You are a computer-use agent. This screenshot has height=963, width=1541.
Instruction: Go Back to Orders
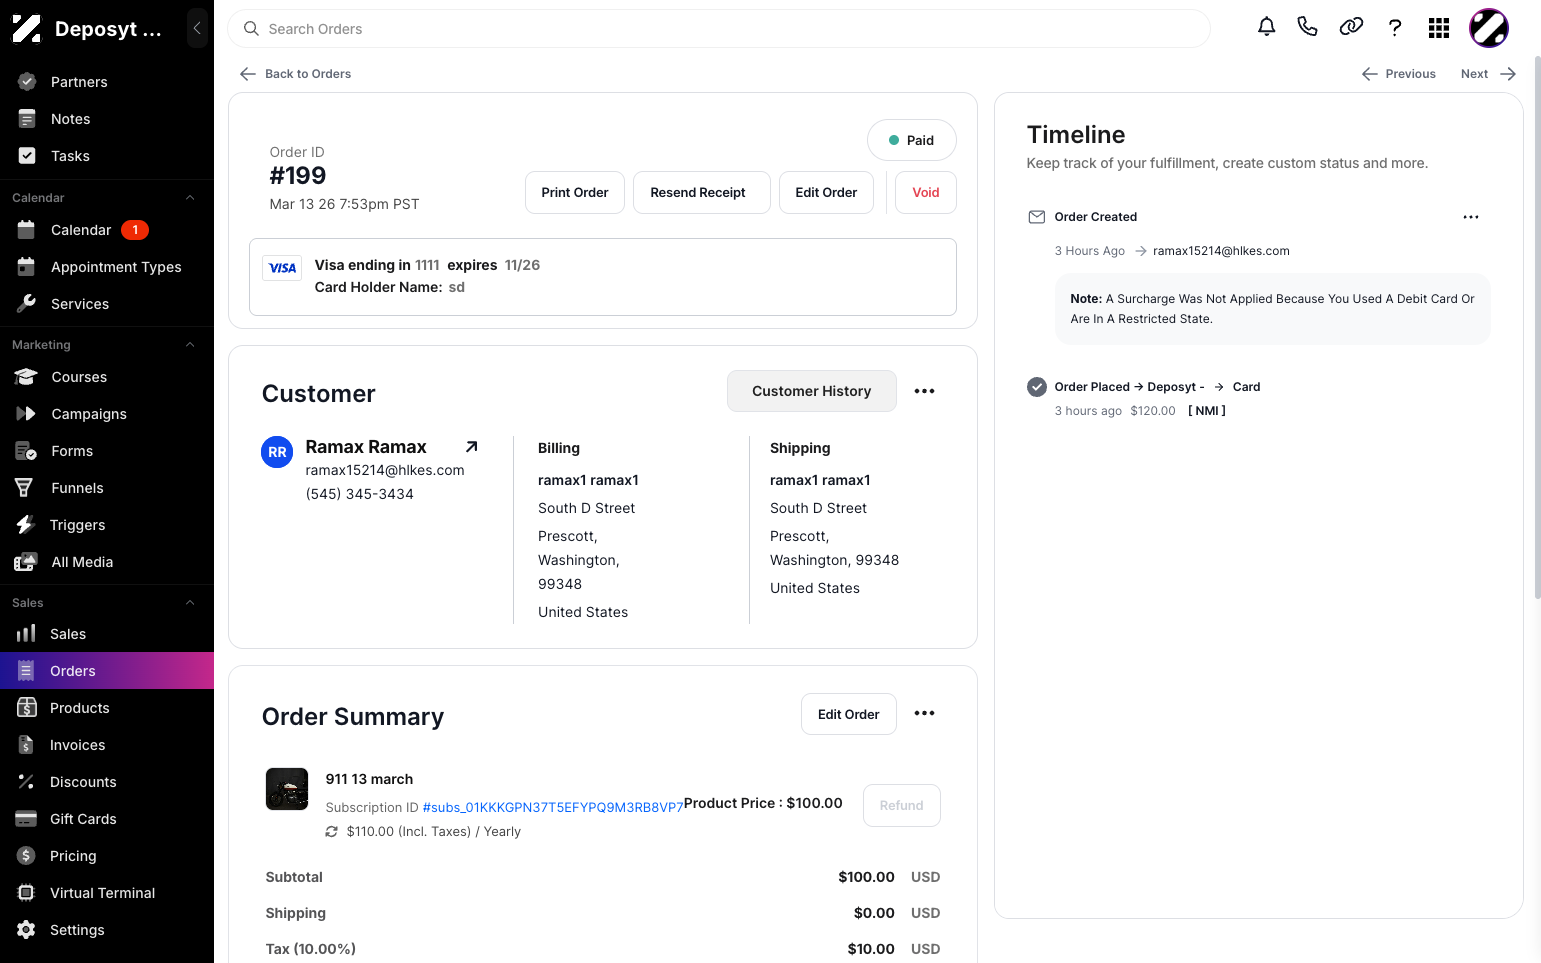(x=296, y=74)
